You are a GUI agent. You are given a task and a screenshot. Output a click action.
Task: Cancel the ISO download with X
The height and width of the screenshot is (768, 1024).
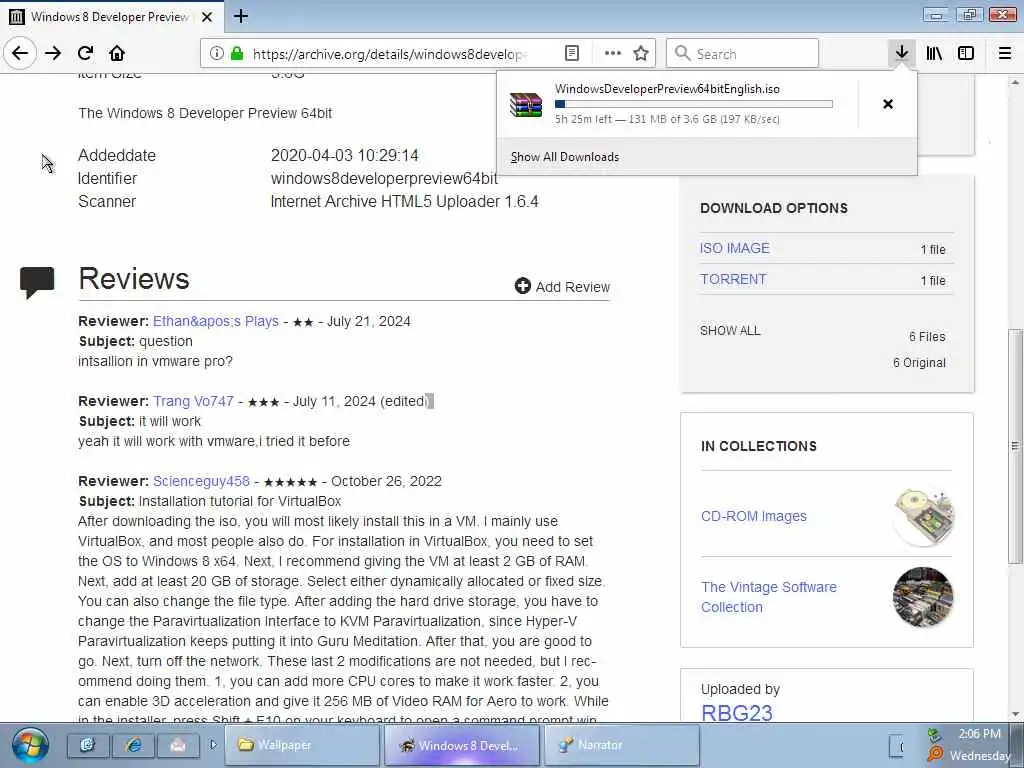pyautogui.click(x=888, y=104)
